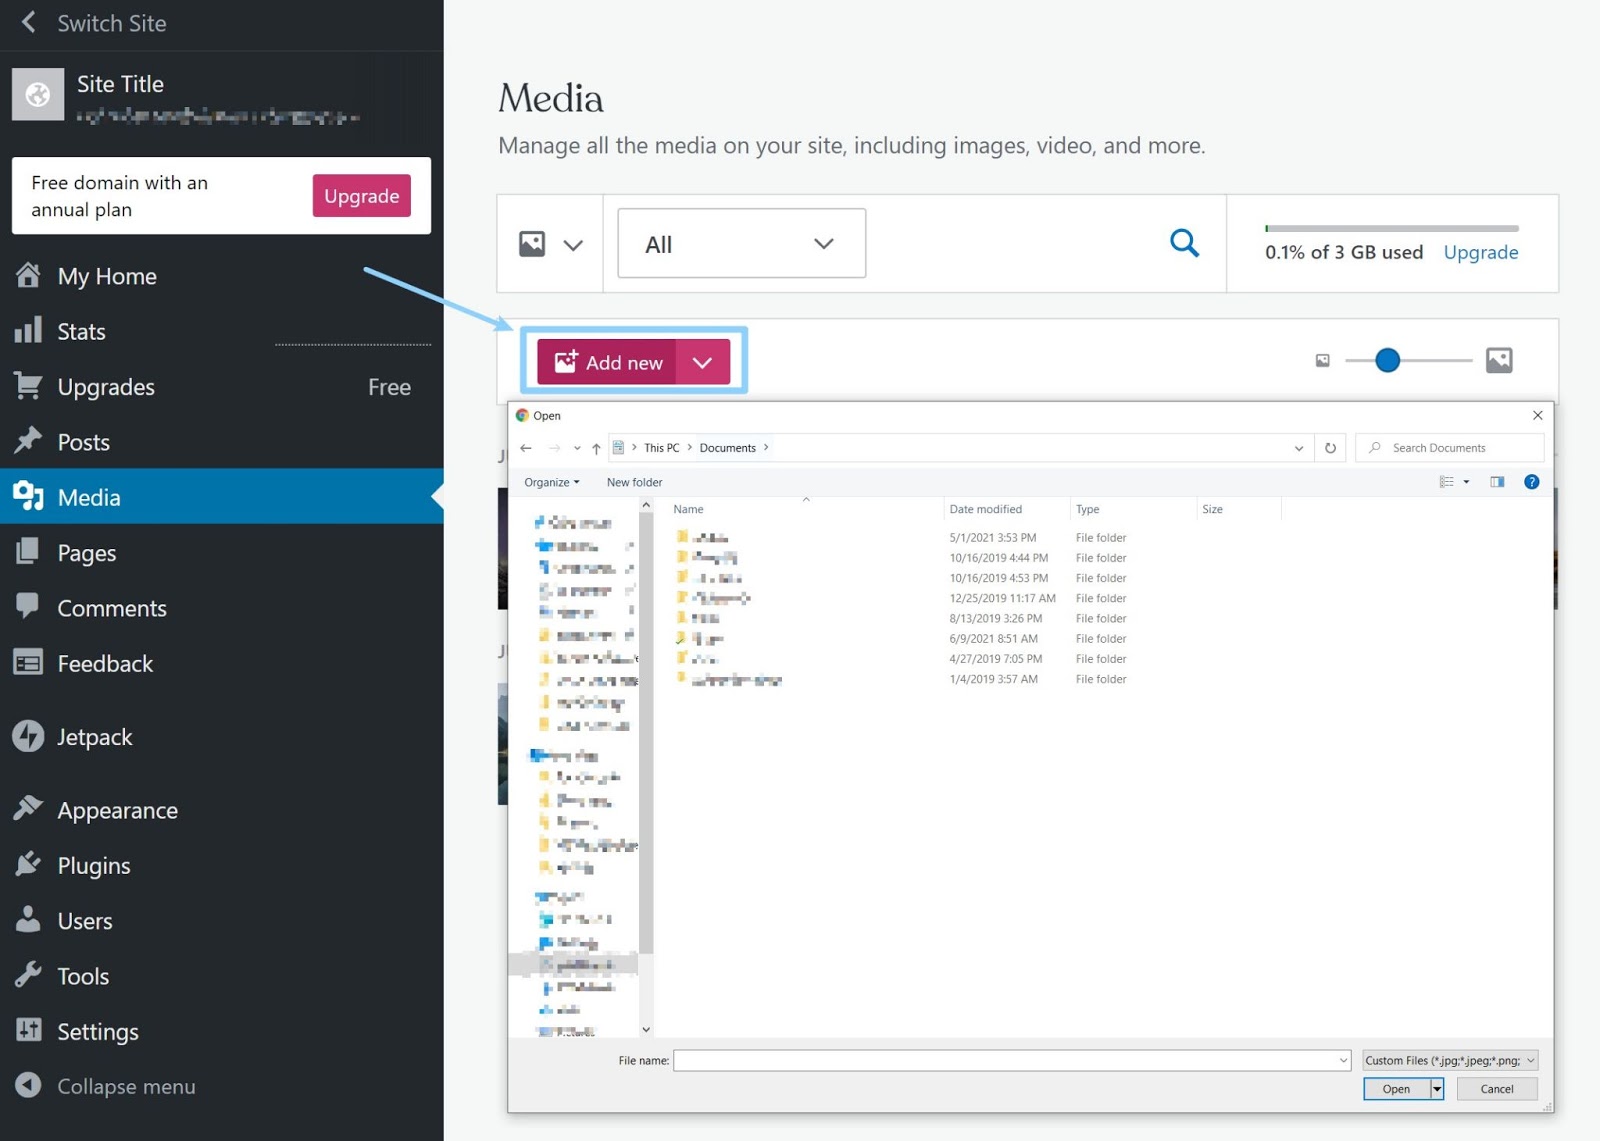Click the search magnifying glass in media toolbar
Viewport: 1600px width, 1141px height.
click(1184, 242)
